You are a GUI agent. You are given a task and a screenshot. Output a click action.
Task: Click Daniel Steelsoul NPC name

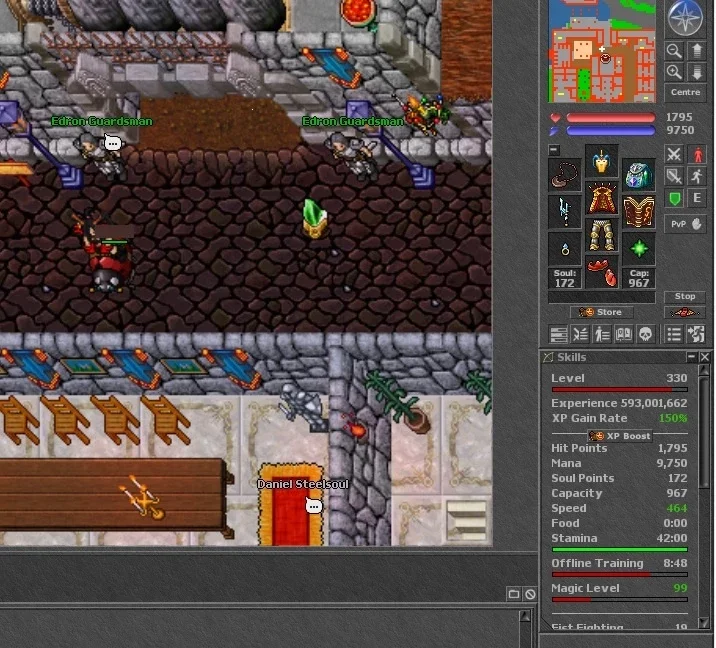click(x=302, y=484)
